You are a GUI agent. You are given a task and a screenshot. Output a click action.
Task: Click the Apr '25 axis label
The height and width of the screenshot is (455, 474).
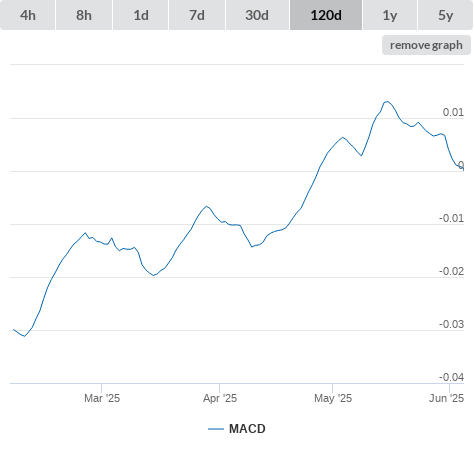click(x=220, y=398)
